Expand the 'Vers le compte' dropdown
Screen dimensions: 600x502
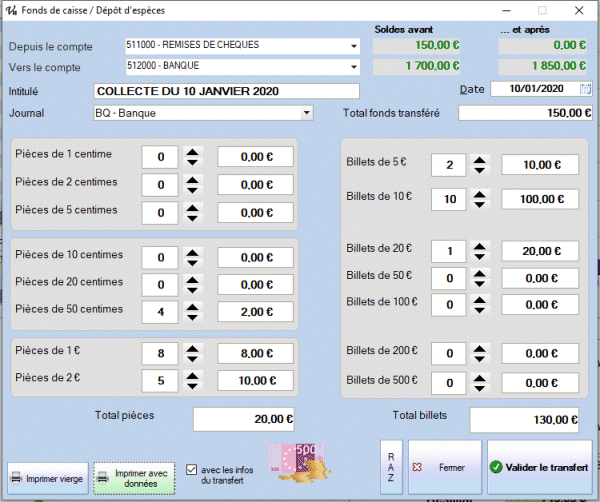(354, 67)
